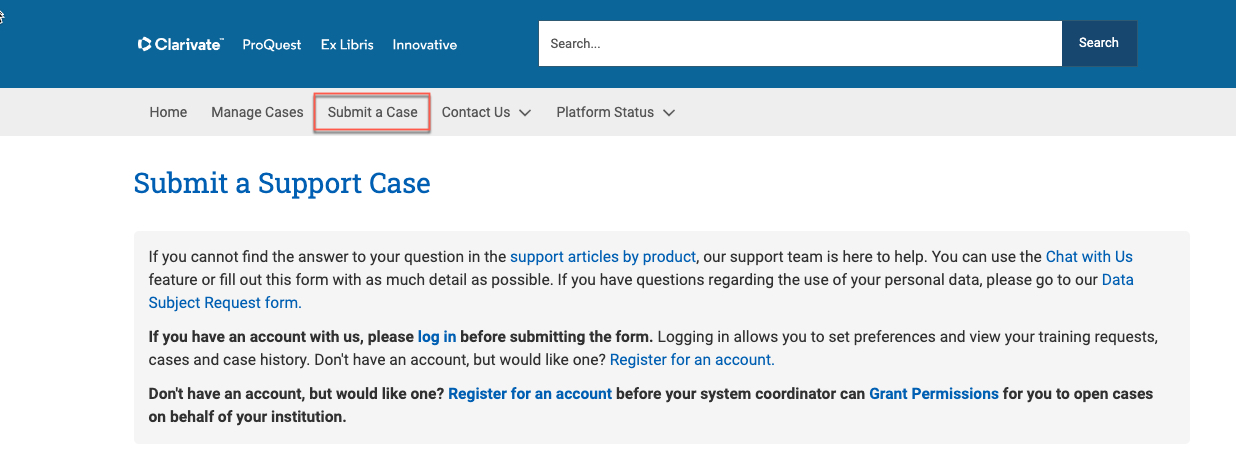Viewport: 1236px width, 458px height.
Task: Open the Innovative brand link
Action: click(425, 45)
